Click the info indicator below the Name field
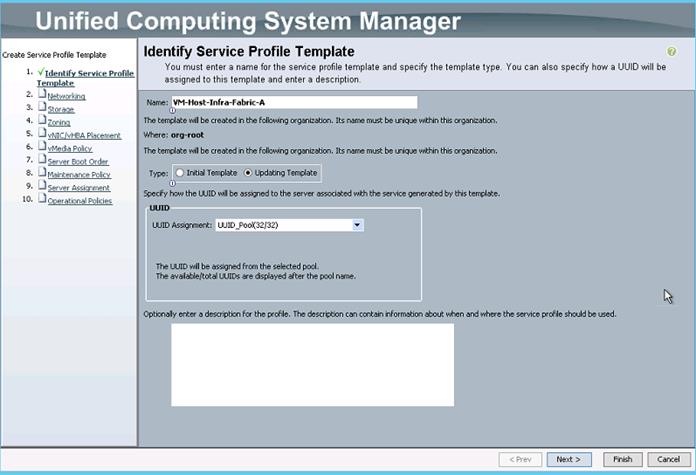This screenshot has height=475, width=696. pos(173,111)
